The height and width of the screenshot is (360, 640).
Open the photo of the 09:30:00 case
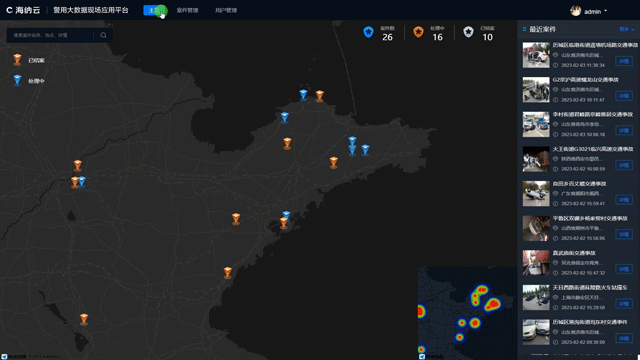[536, 332]
